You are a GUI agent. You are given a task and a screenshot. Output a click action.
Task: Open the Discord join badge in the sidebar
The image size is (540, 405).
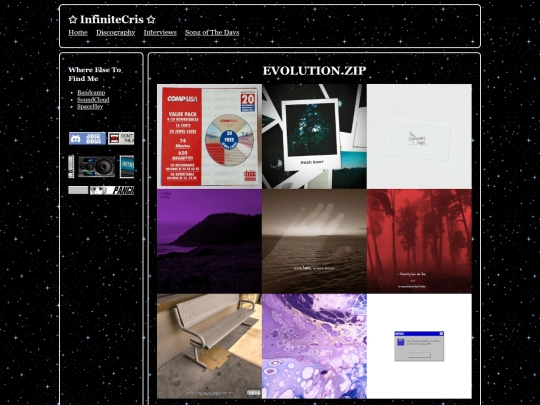click(87, 138)
